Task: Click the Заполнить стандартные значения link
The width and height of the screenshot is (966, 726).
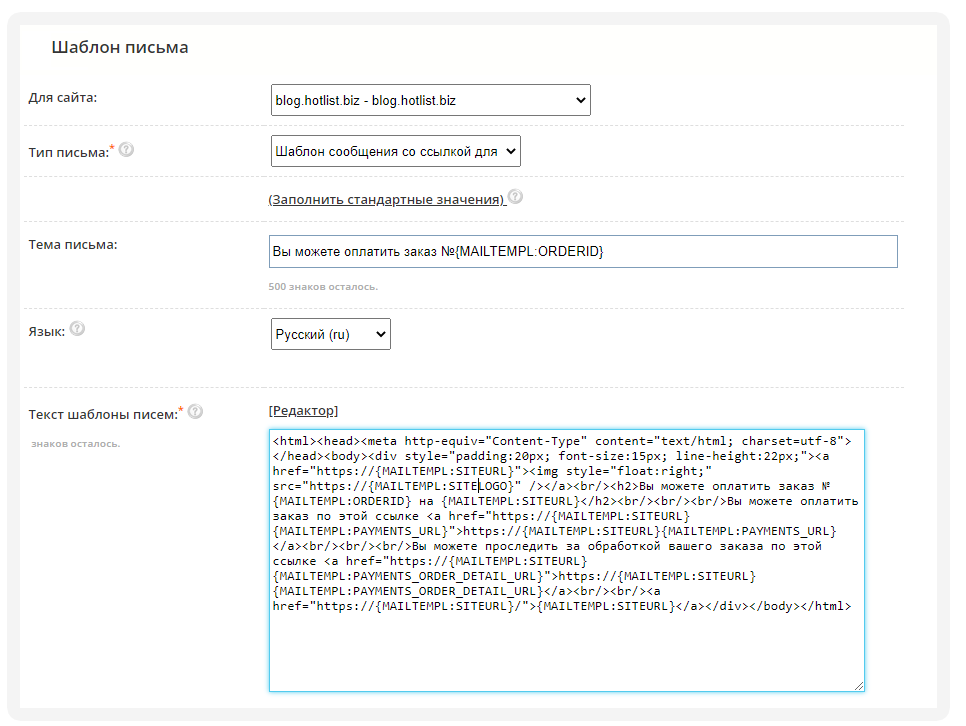Action: (386, 199)
